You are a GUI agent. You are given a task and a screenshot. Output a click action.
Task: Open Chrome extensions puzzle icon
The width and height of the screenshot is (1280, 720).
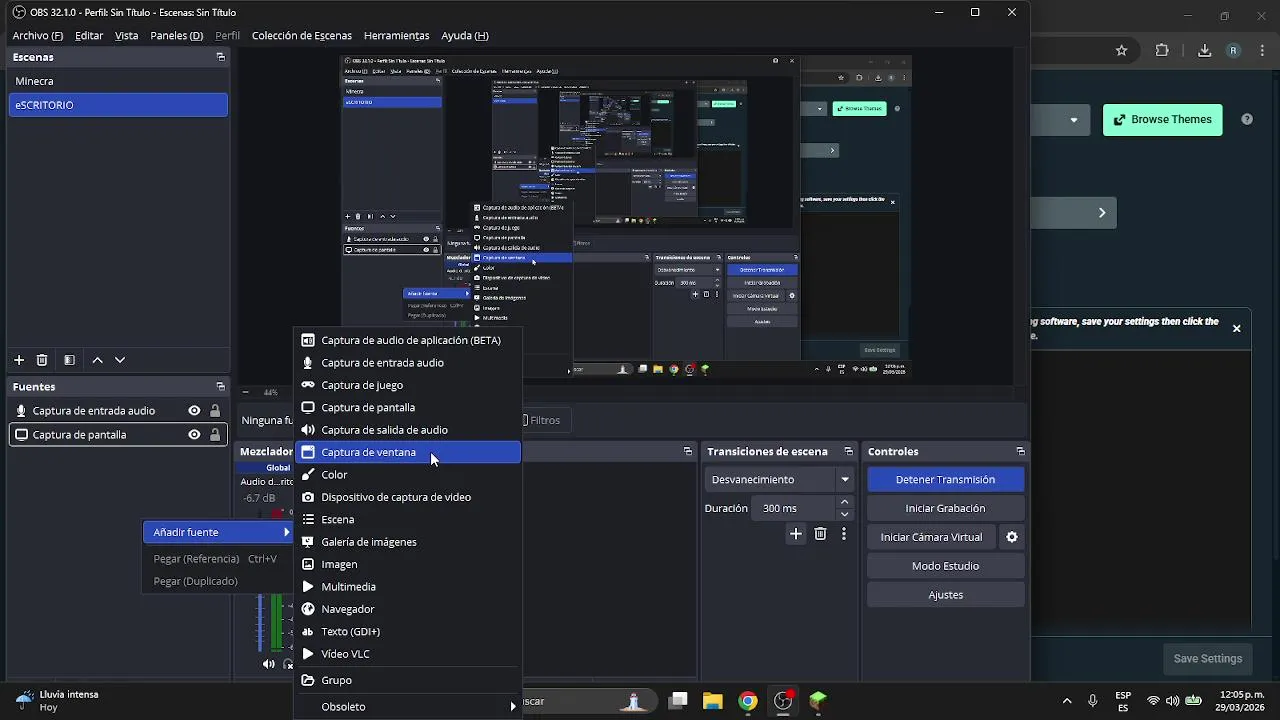[1162, 50]
